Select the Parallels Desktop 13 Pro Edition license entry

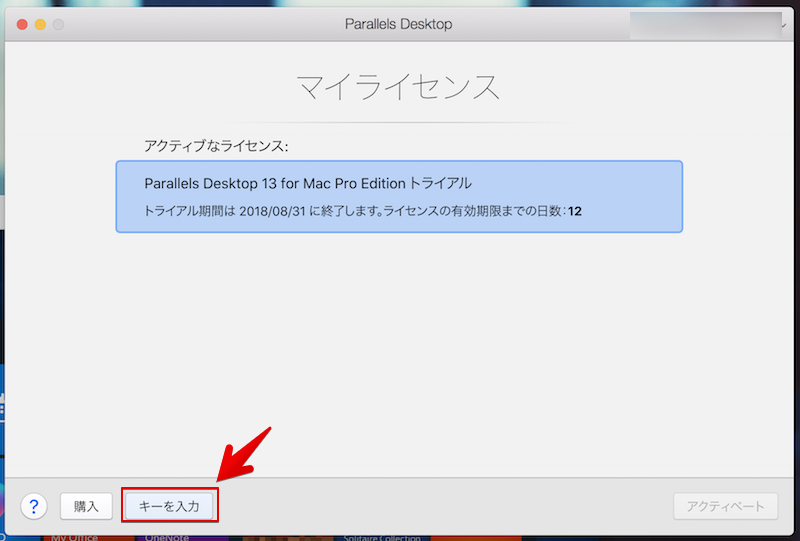click(399, 196)
